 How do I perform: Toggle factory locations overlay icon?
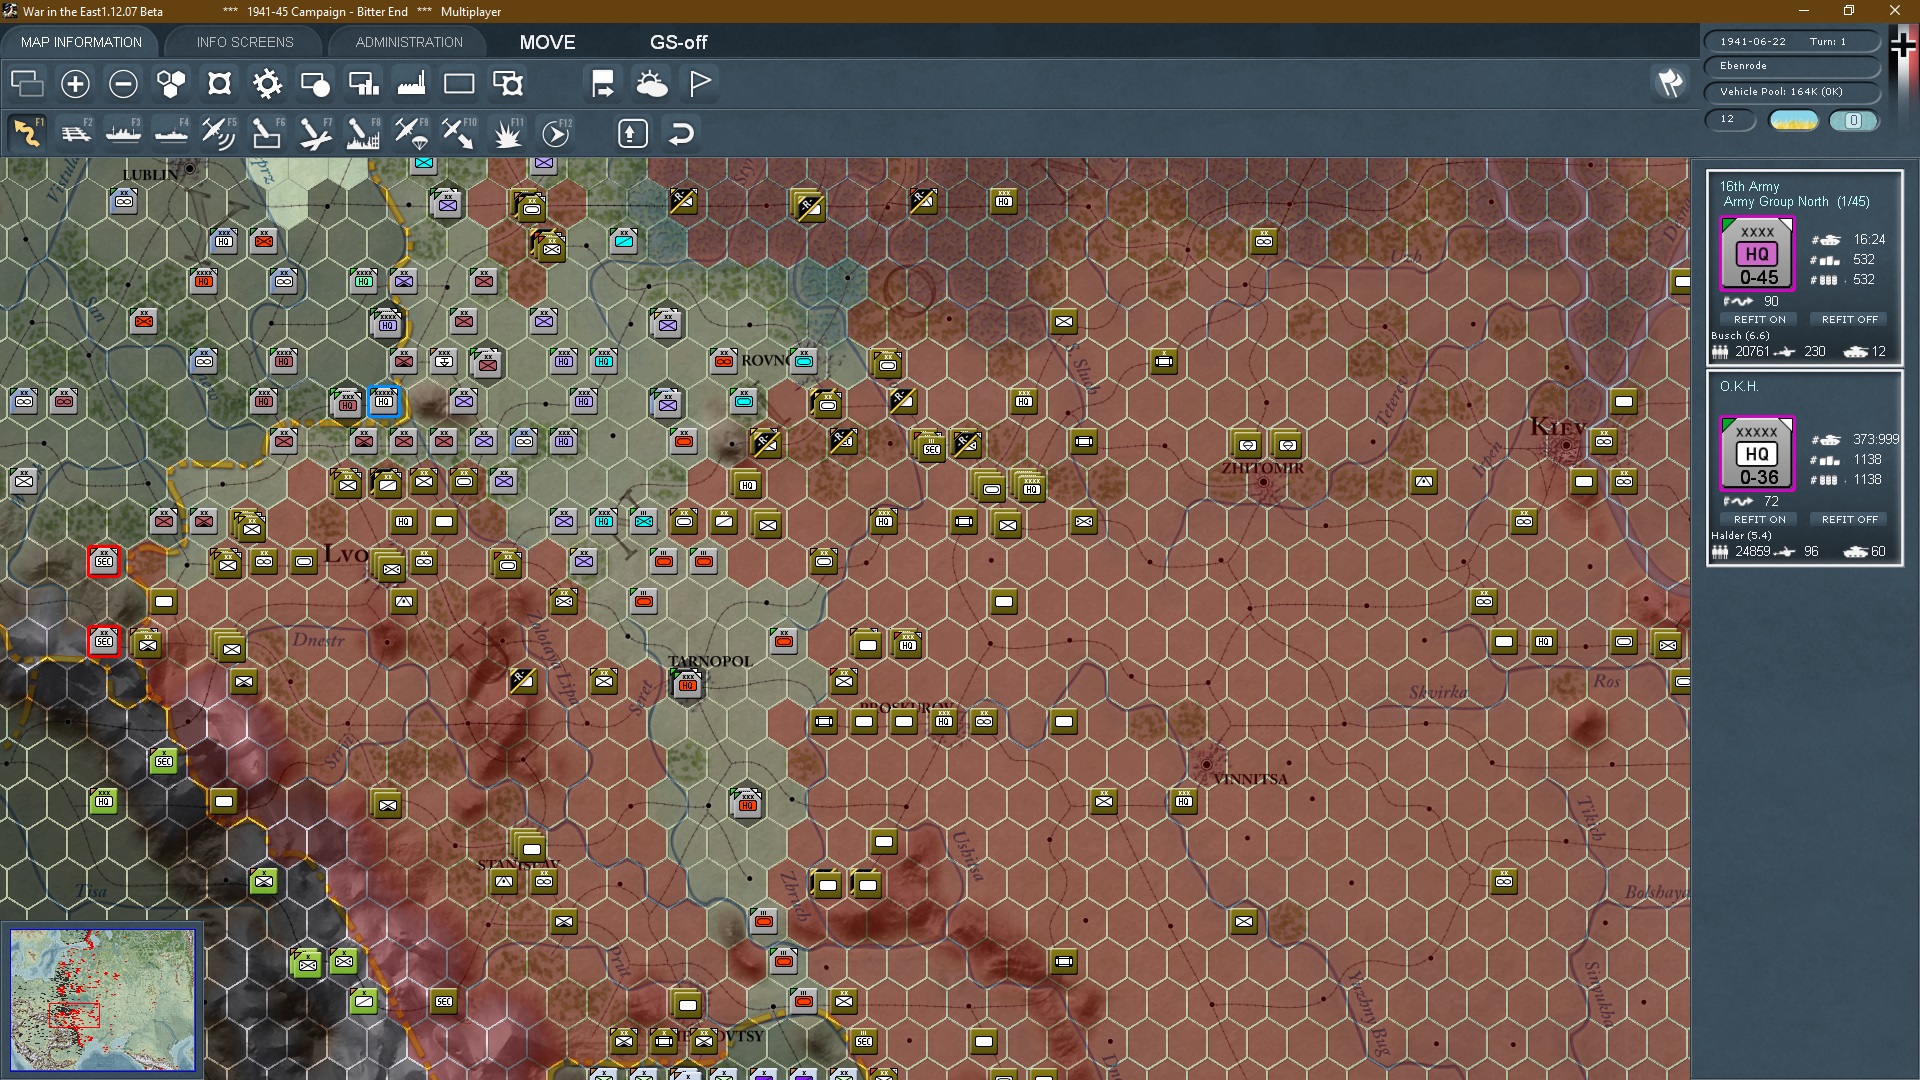pyautogui.click(x=411, y=84)
